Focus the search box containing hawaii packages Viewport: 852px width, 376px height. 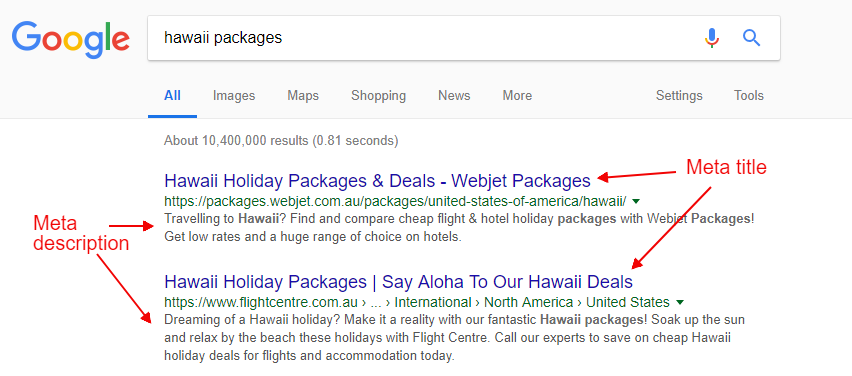pyautogui.click(x=463, y=38)
